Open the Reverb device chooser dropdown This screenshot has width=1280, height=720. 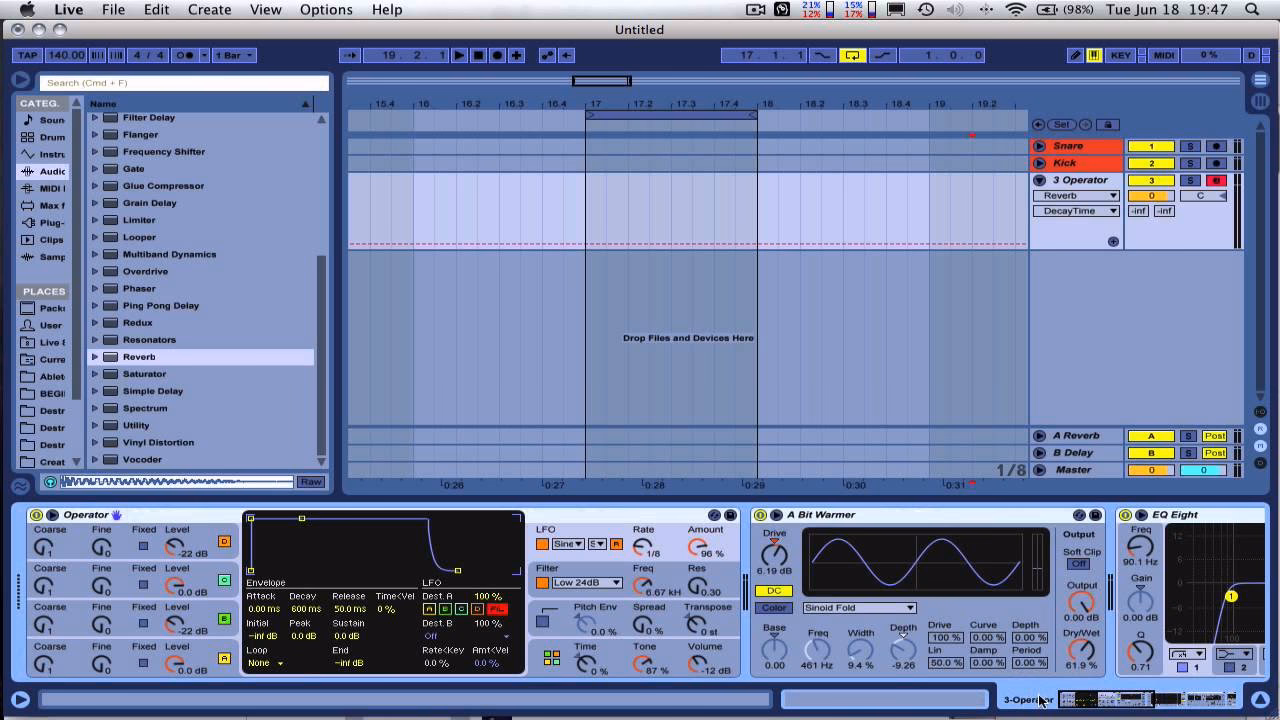pyautogui.click(x=1076, y=195)
